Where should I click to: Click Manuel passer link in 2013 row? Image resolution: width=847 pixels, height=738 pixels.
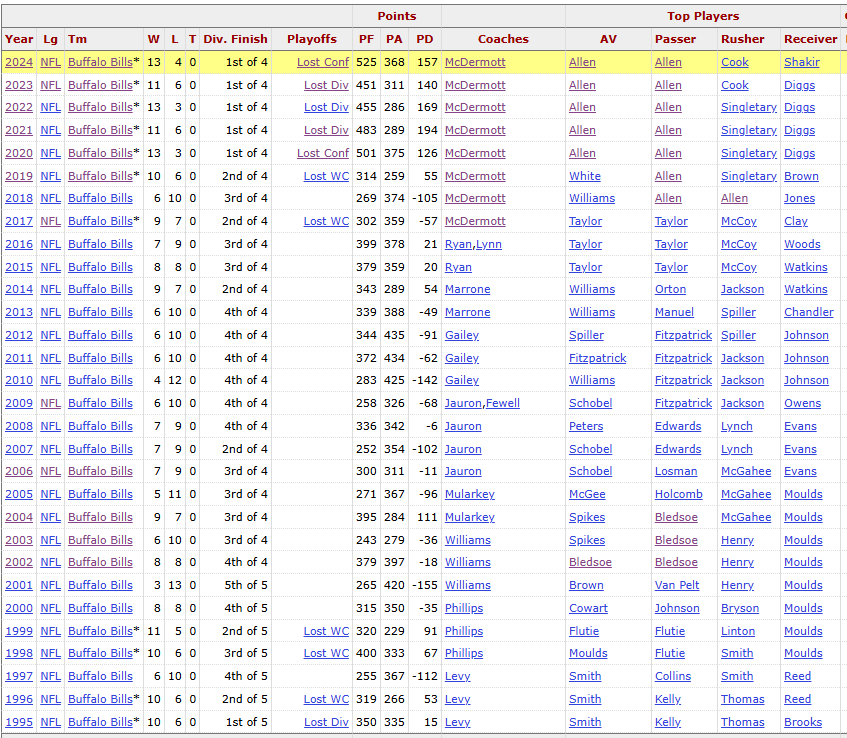pos(674,312)
